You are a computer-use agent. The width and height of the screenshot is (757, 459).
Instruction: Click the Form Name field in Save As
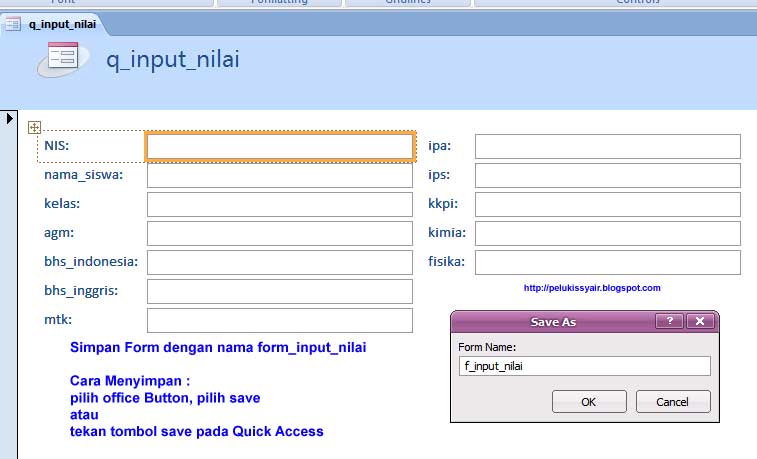[585, 366]
